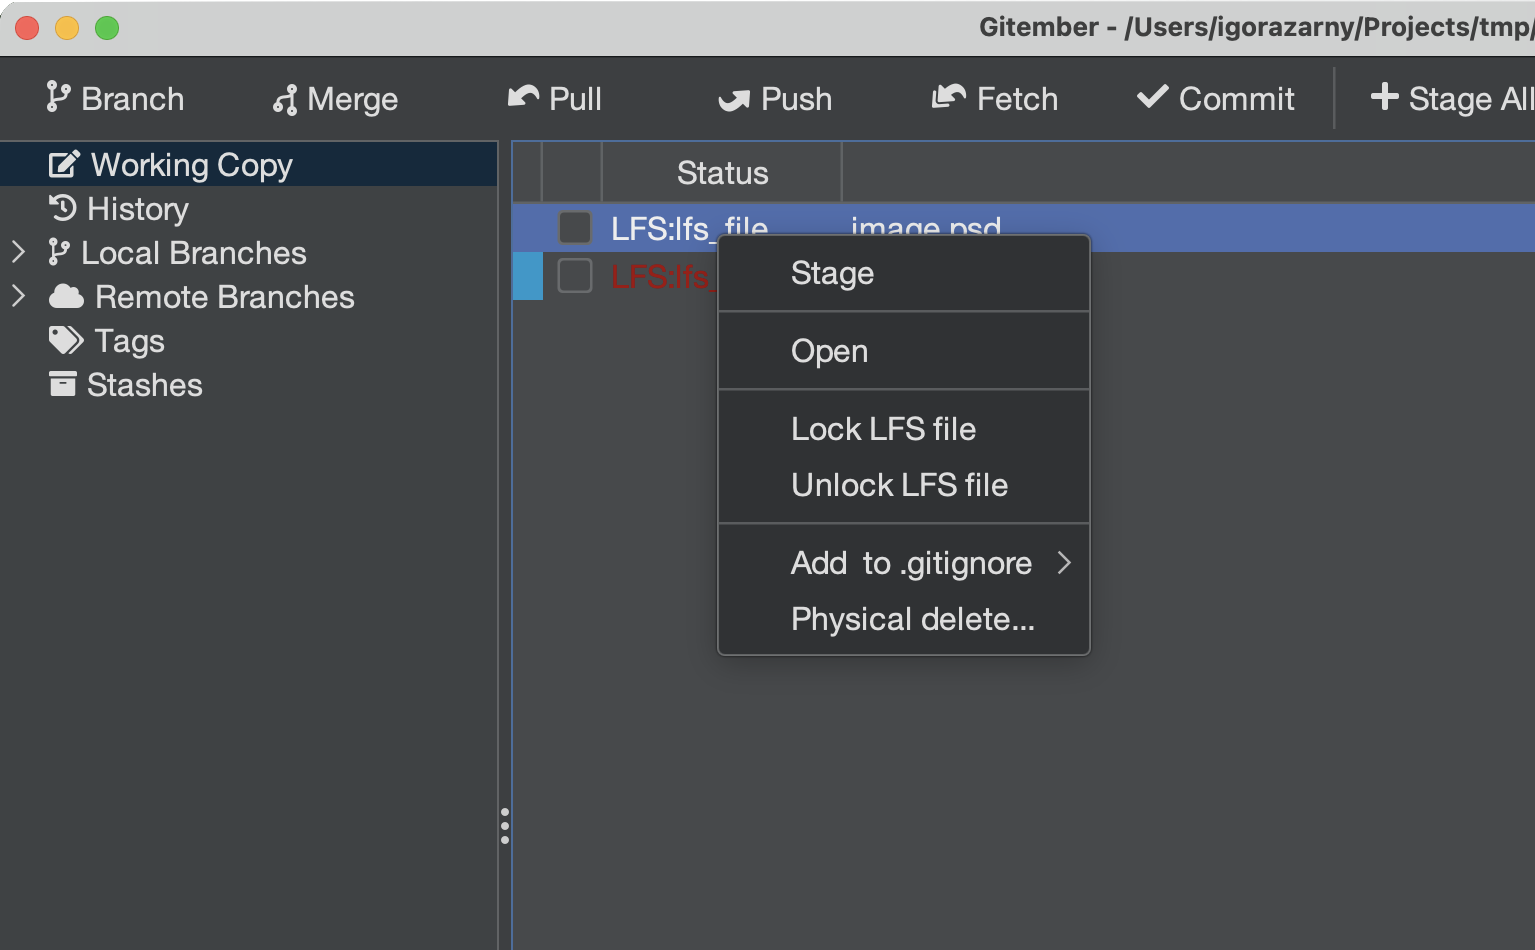Viewport: 1535px width, 950px height.
Task: Expand the Remote Branches tree node
Action: [x=18, y=296]
